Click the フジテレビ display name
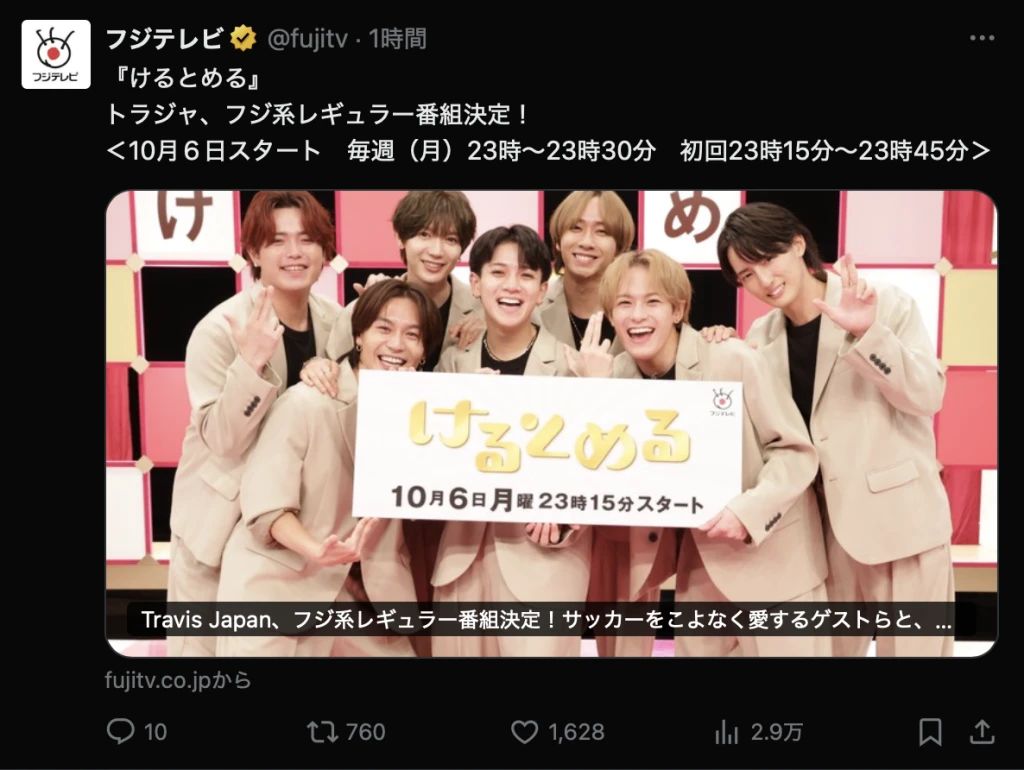This screenshot has width=1024, height=770. [x=165, y=39]
